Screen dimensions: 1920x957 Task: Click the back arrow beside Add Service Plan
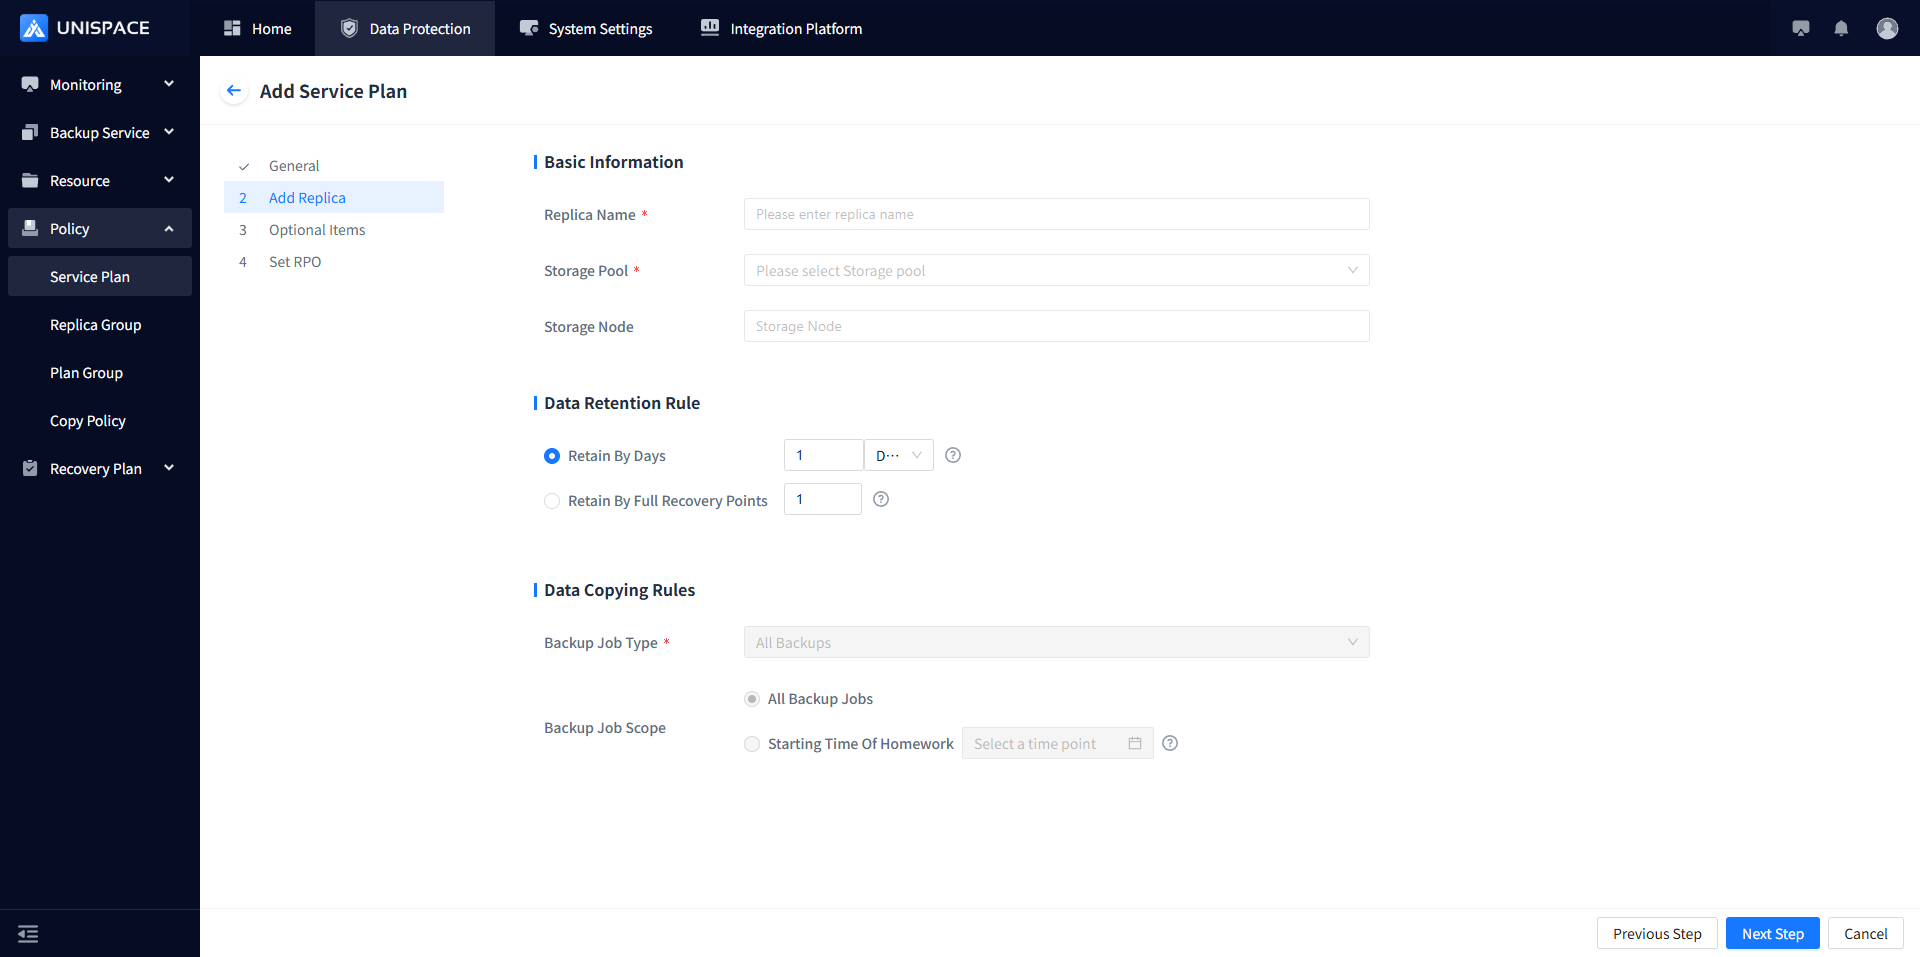234,91
